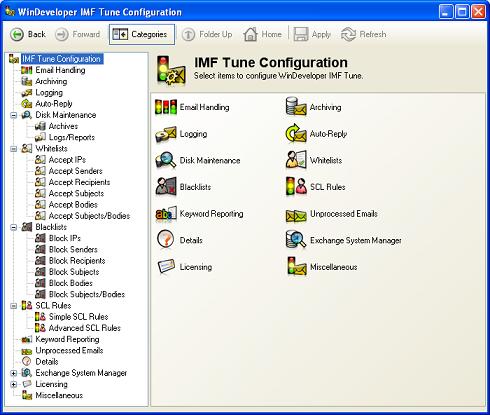Toggle the Categories pane button
The image size is (490, 415).
(x=142, y=34)
